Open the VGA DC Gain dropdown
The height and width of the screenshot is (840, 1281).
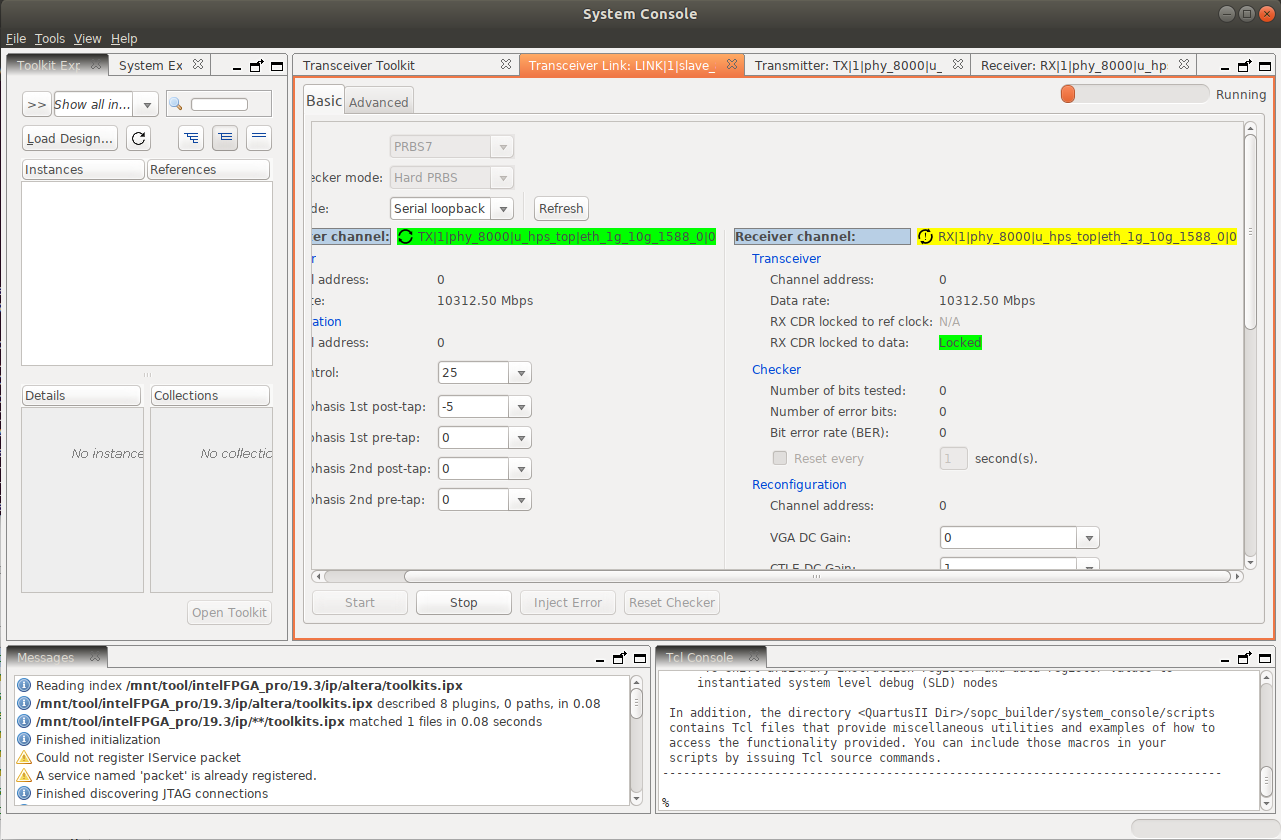1088,537
